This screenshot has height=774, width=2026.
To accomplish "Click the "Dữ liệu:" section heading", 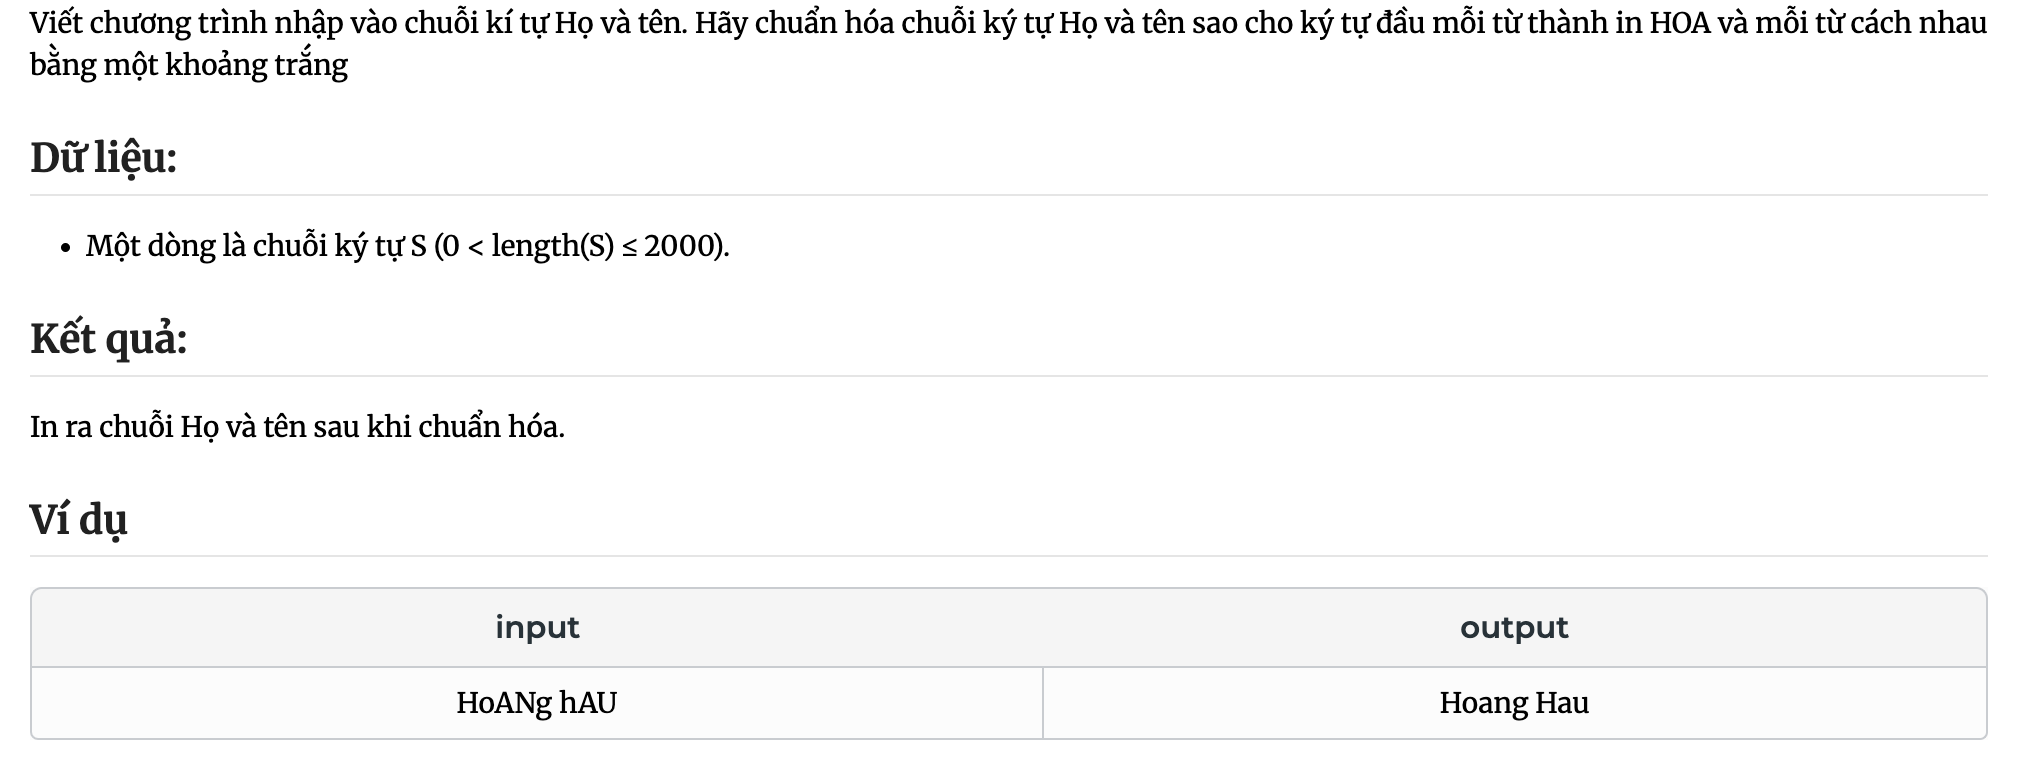I will coord(103,158).
